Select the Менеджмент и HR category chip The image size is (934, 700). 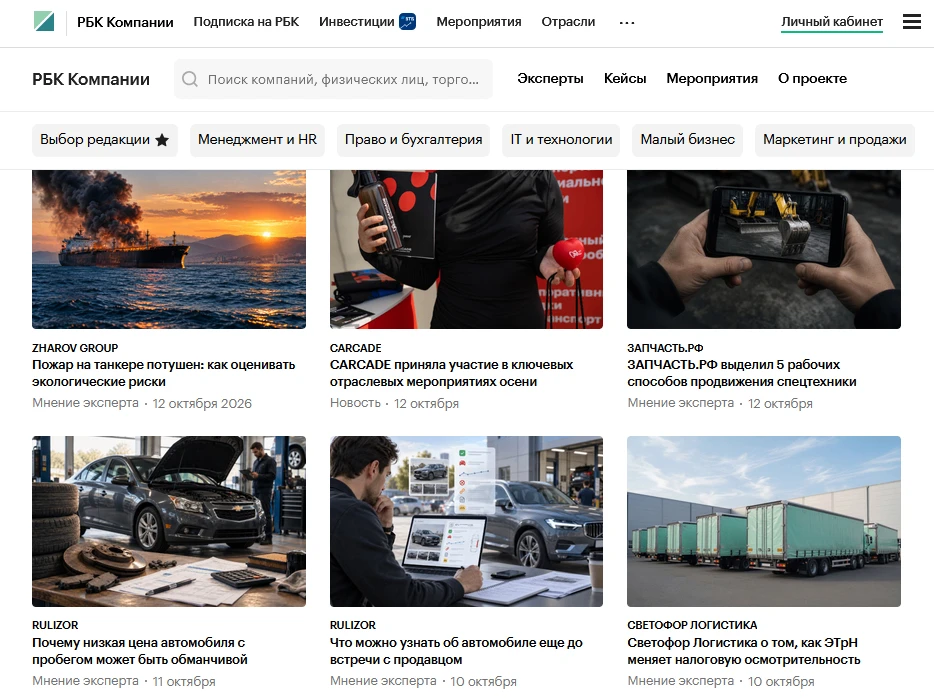pyautogui.click(x=257, y=140)
